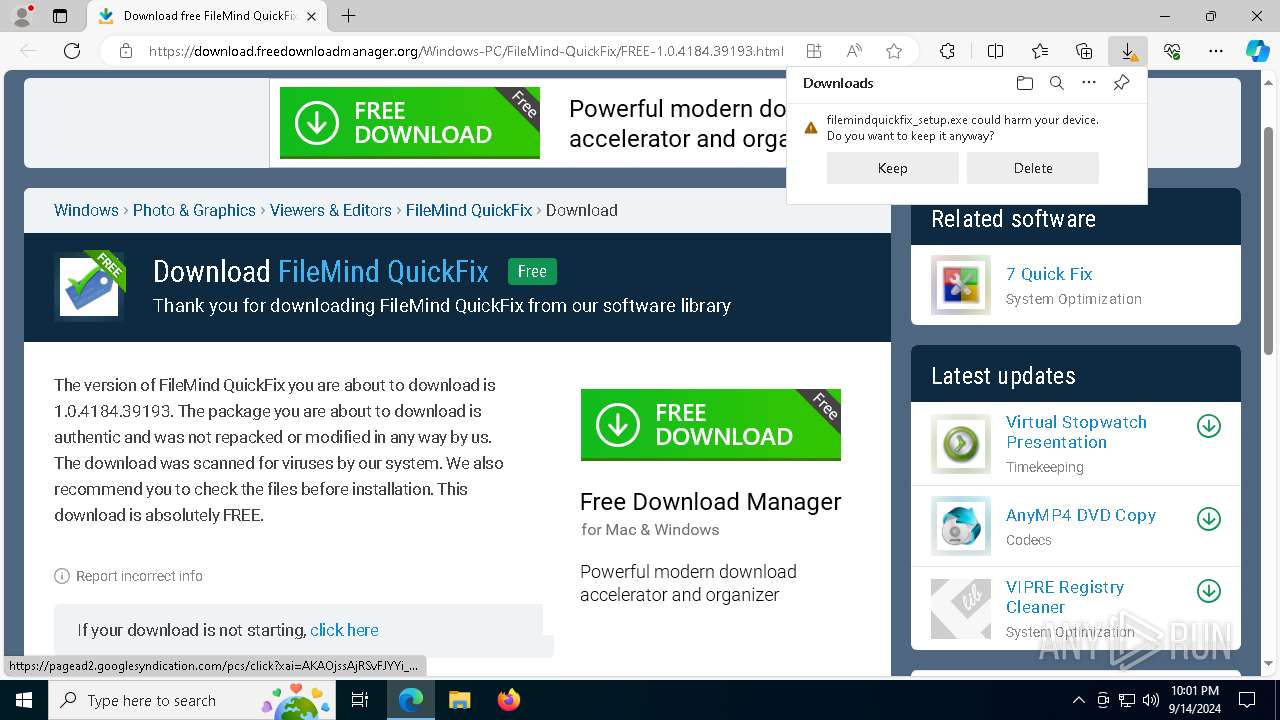Click the Timekeeping category text
The width and height of the screenshot is (1280, 720).
click(1045, 467)
